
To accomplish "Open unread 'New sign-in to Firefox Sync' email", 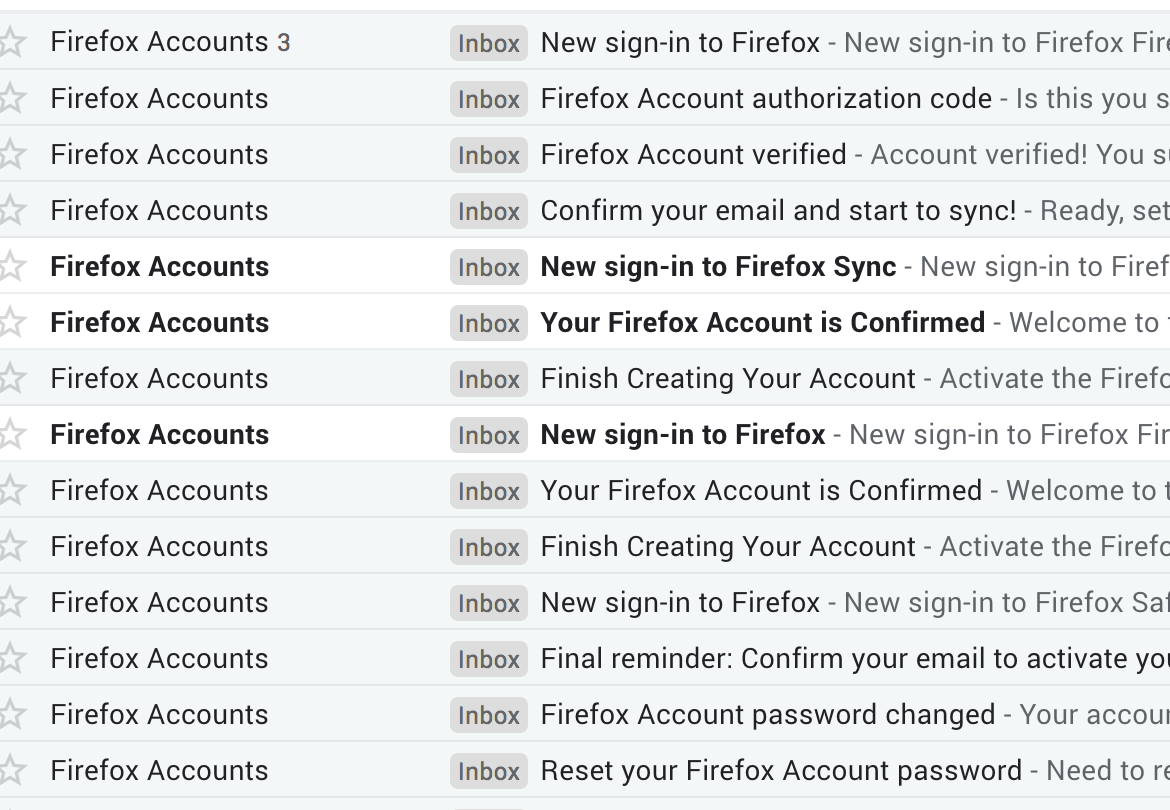I will 718,267.
